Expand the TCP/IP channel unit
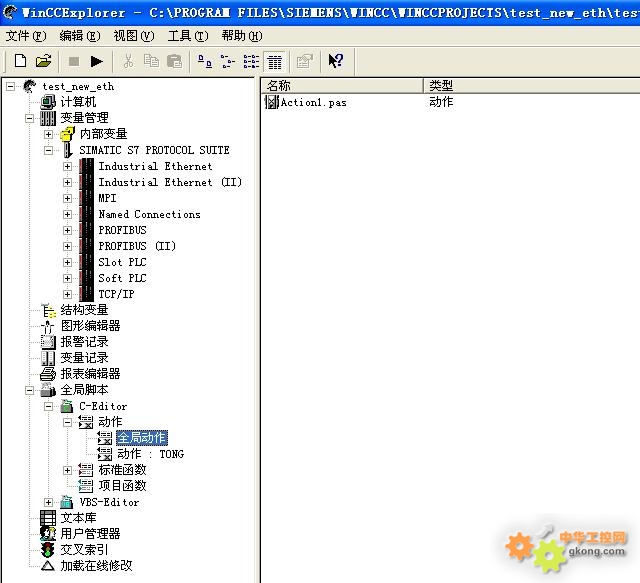The image size is (640, 583). tap(67, 294)
